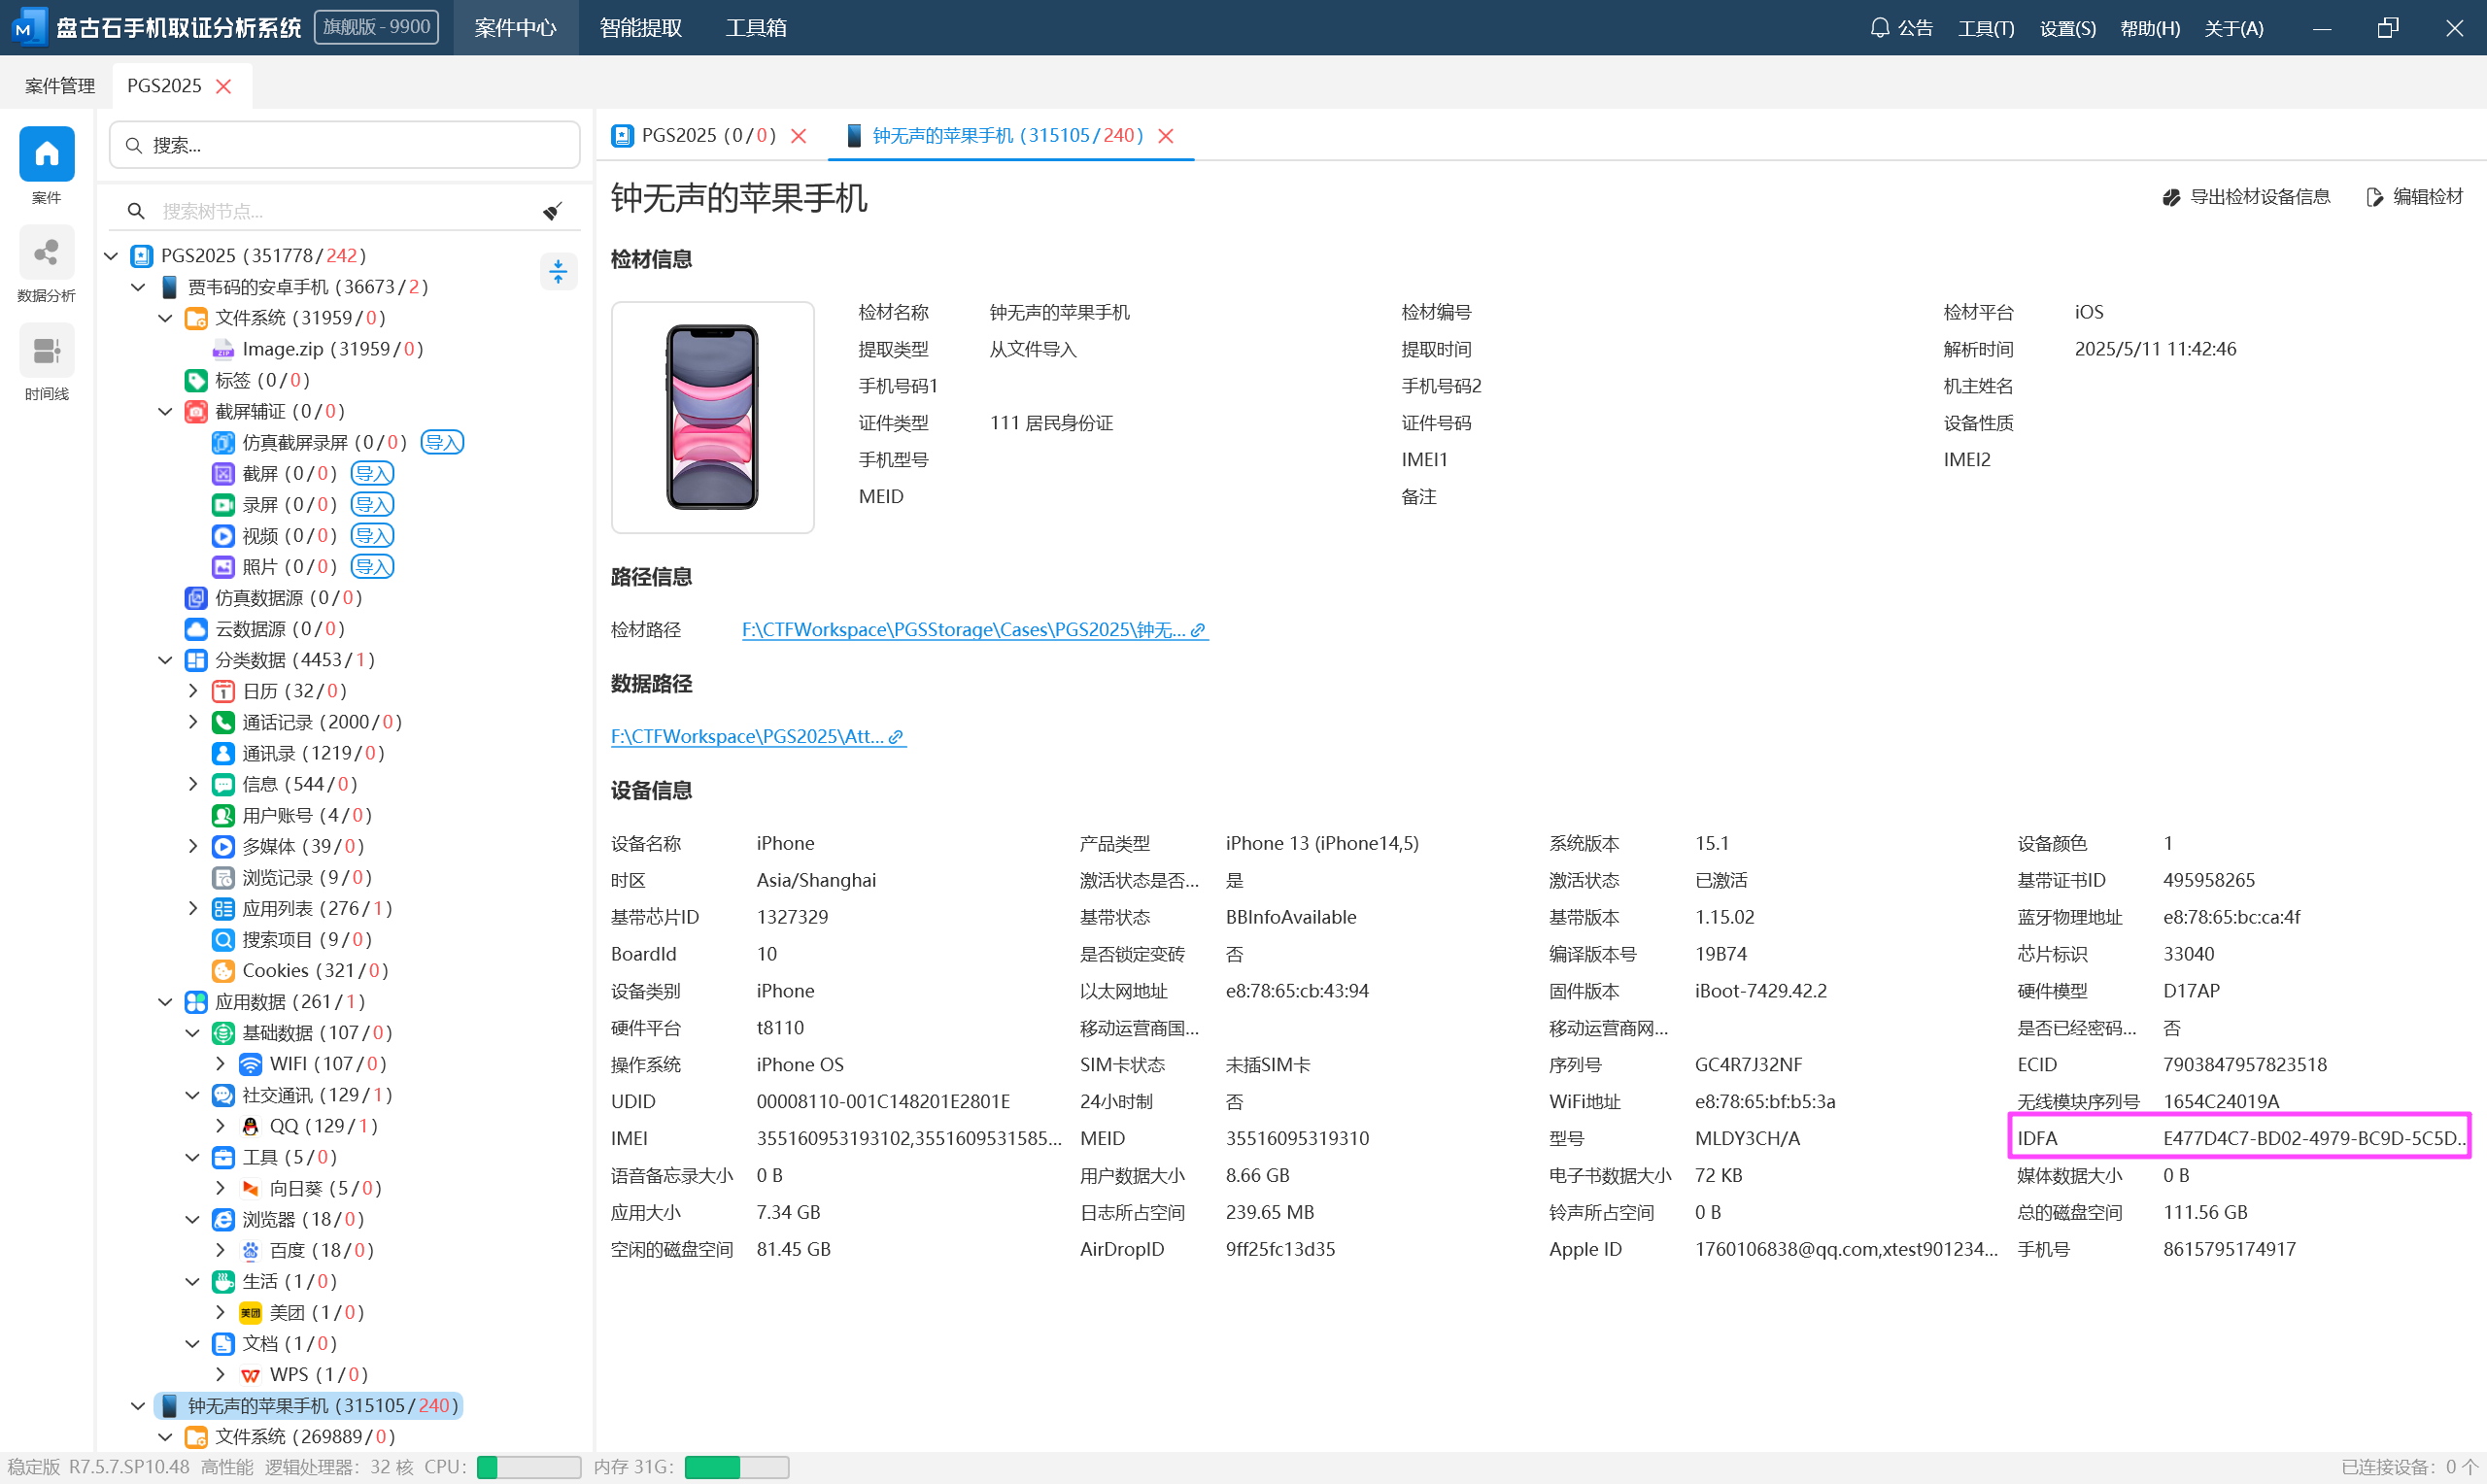Select the 截屏 tree node
The width and height of the screenshot is (2487, 1484).
[x=275, y=473]
